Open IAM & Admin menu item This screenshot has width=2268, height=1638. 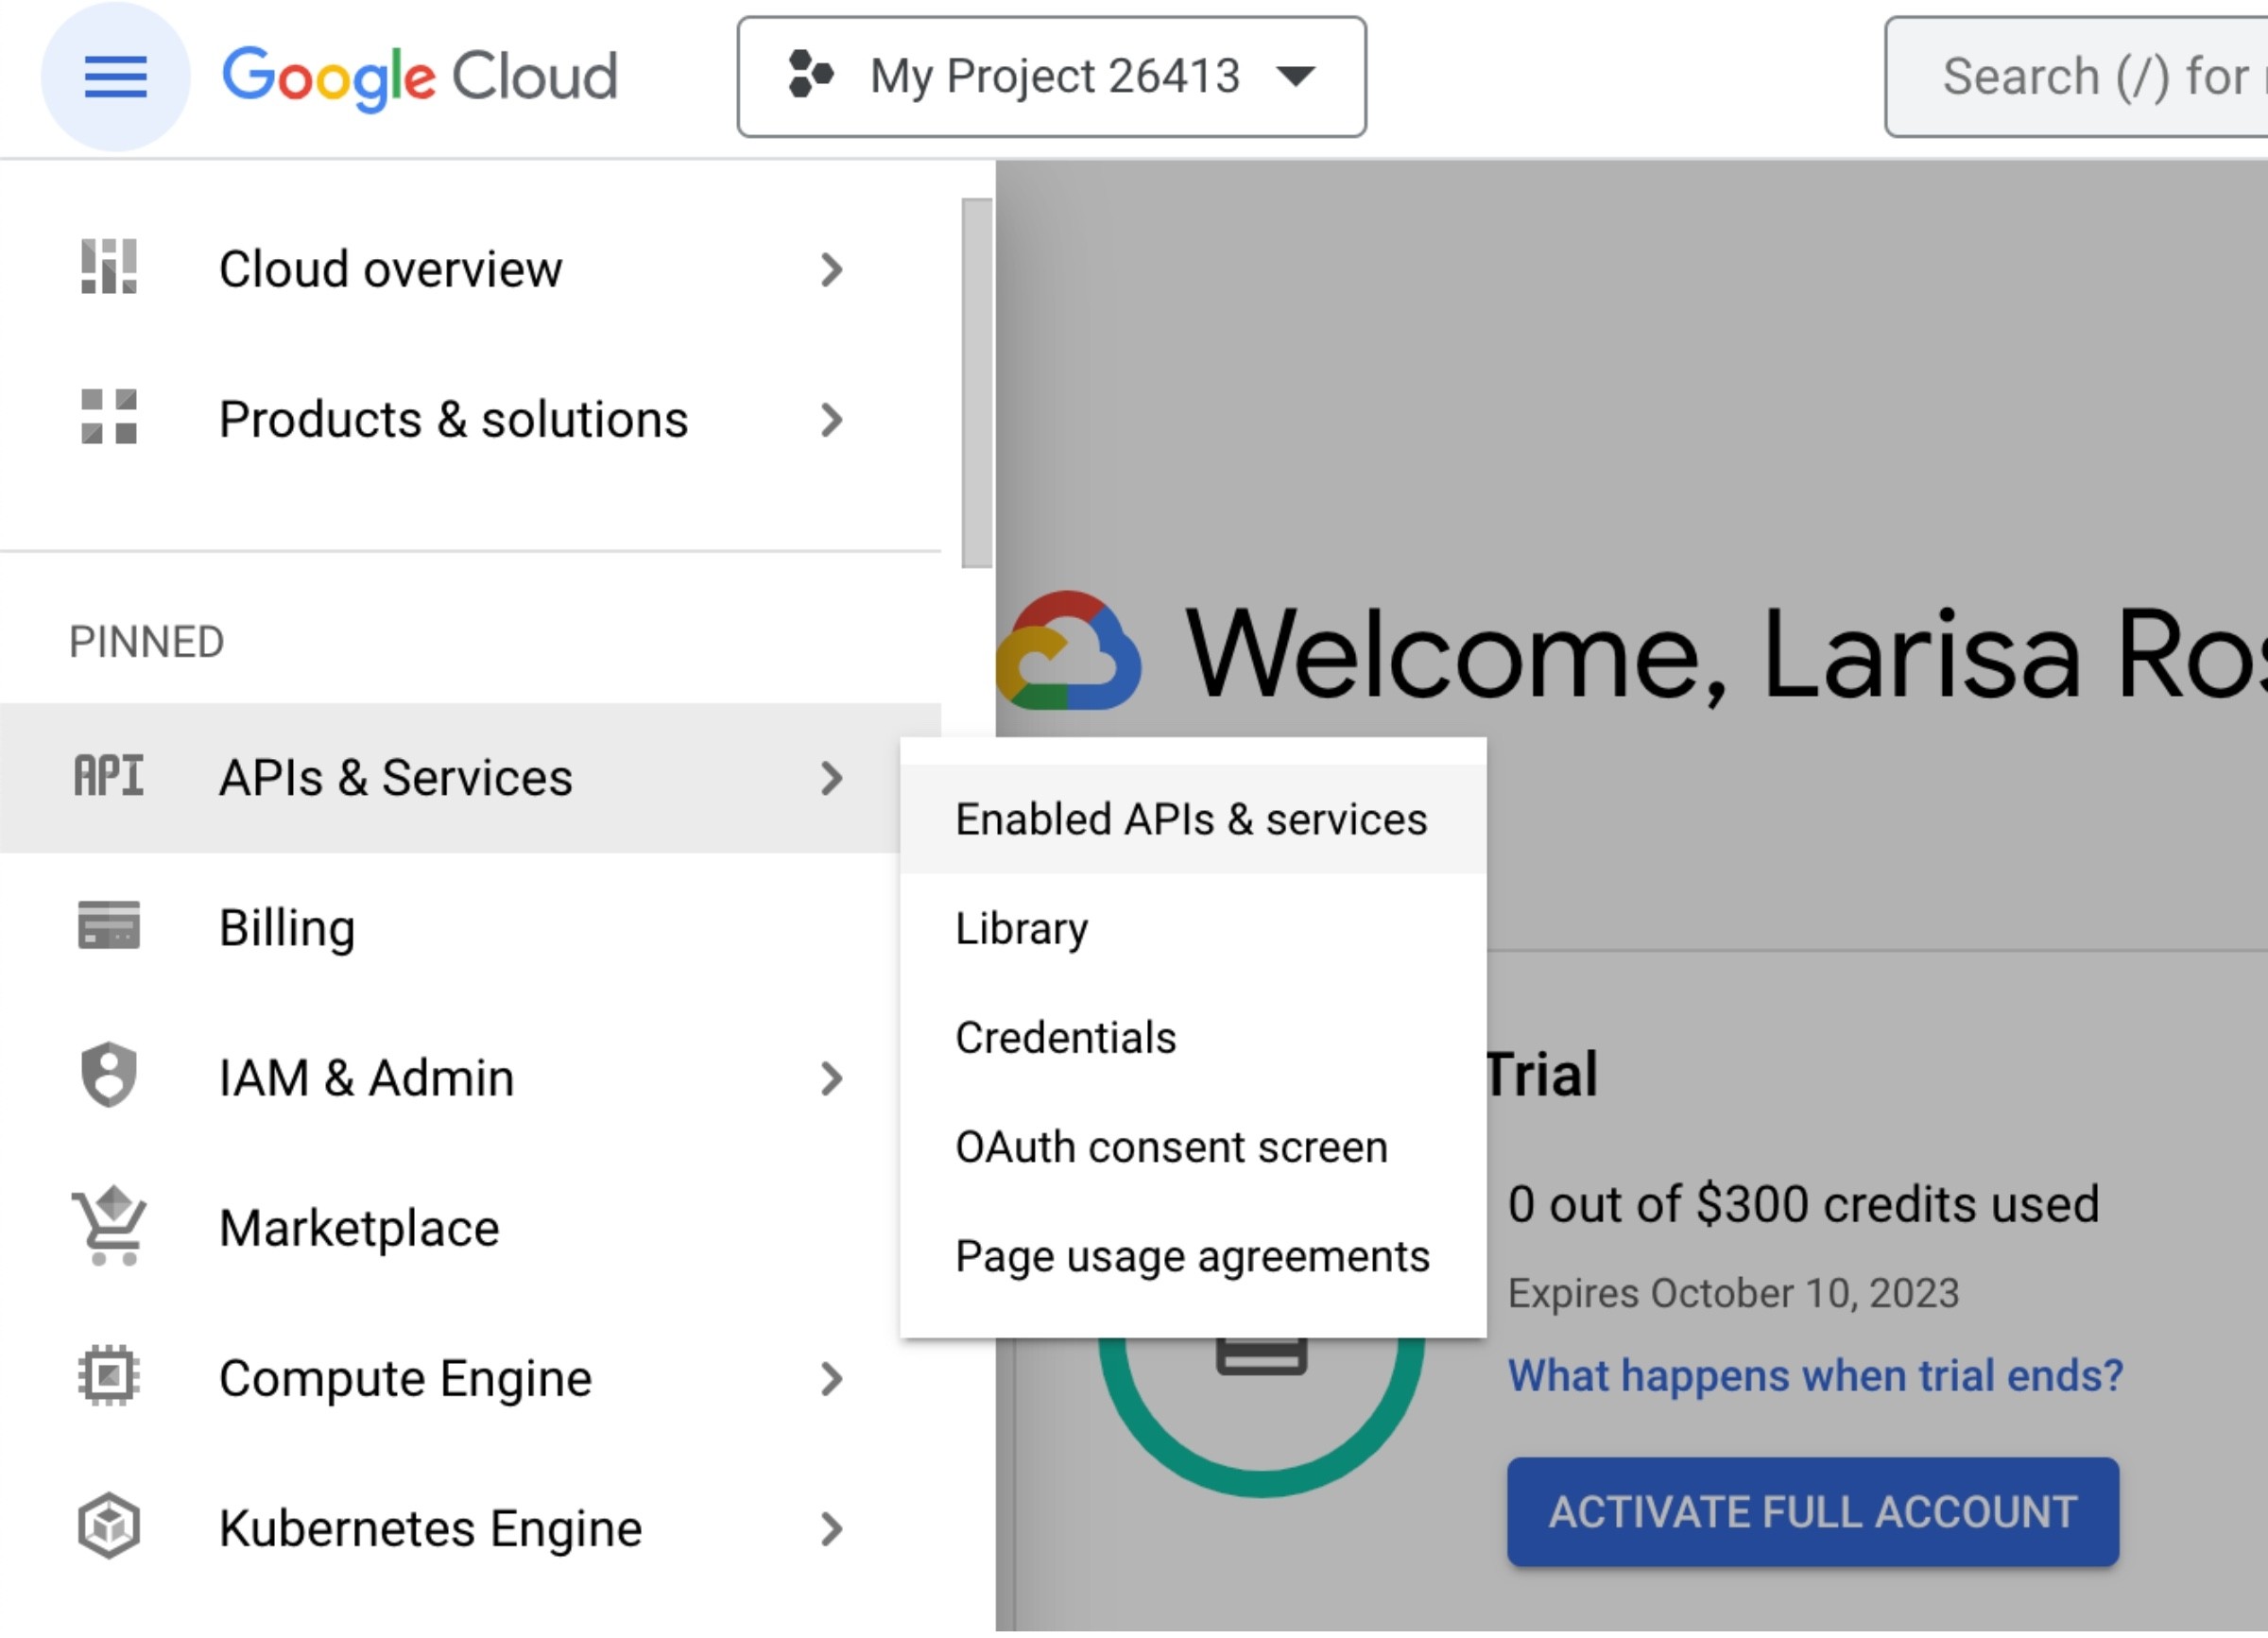(x=470, y=1079)
